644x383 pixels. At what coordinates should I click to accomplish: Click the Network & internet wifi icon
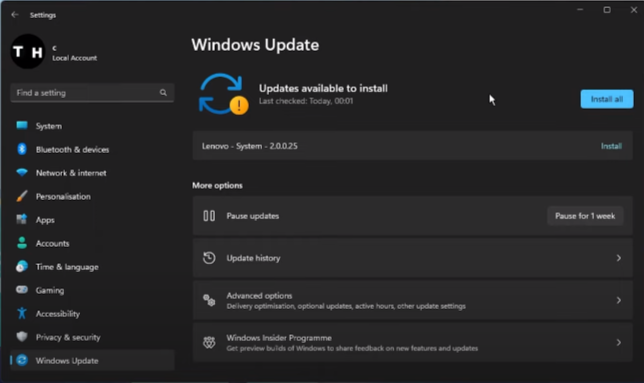click(22, 172)
